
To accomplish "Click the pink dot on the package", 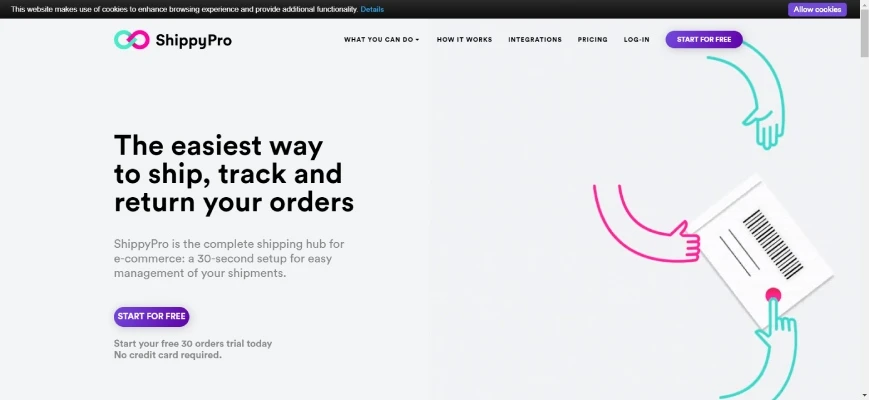I will [x=773, y=295].
